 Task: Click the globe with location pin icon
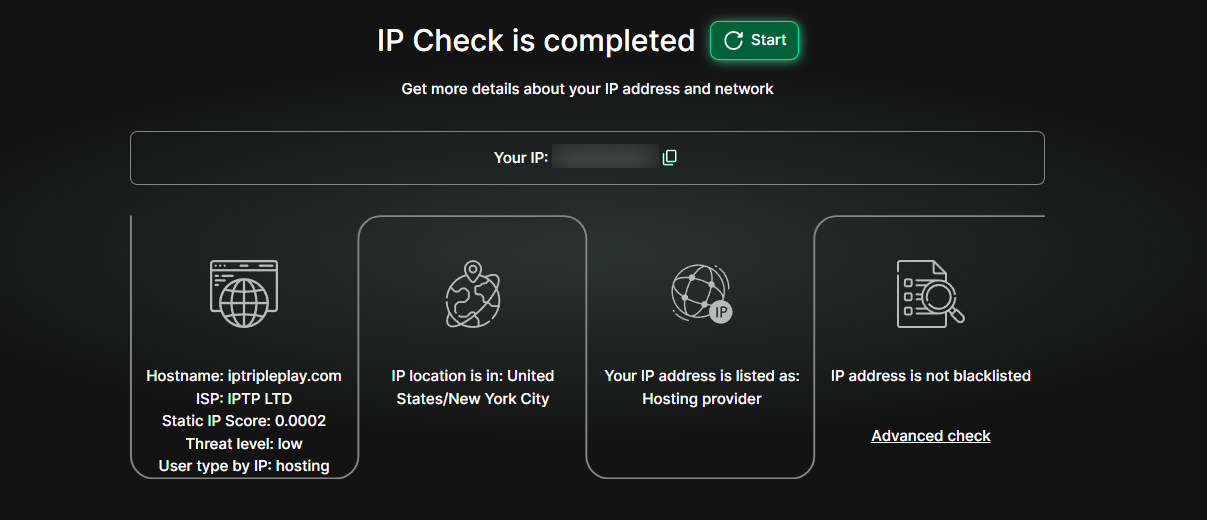click(x=472, y=294)
